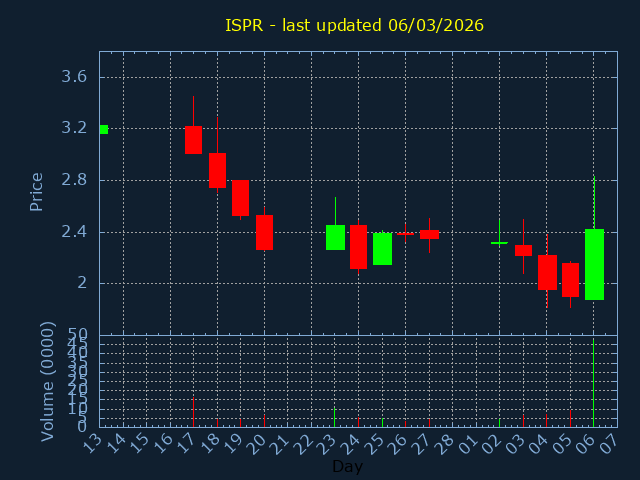
Task: Click the green candle on day 25
Action: pos(382,249)
